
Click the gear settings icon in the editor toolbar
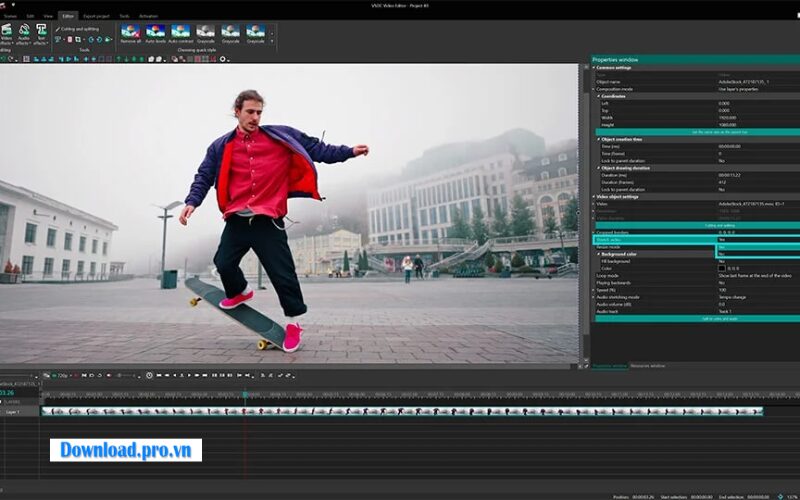222,59
